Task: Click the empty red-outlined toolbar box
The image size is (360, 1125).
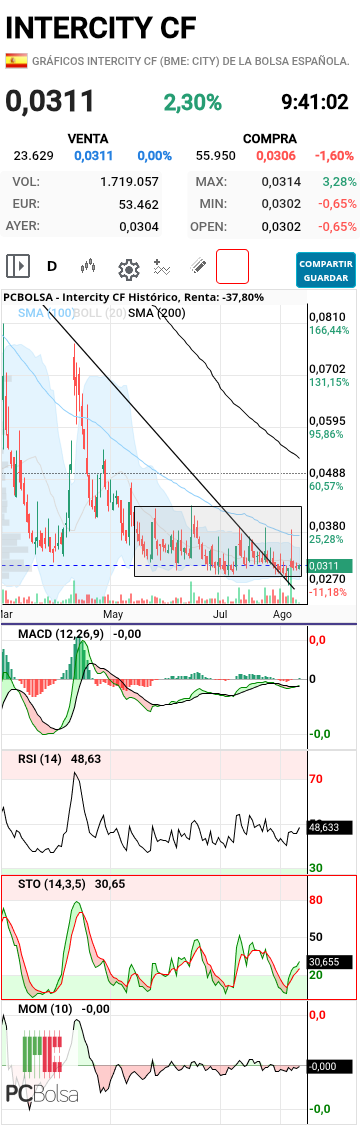Action: (232, 267)
